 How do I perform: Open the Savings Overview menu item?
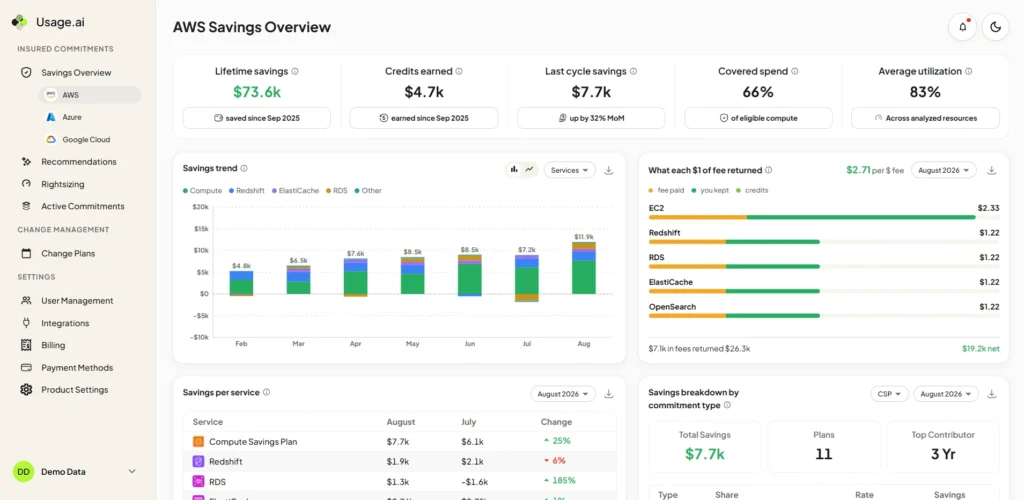tap(76, 72)
